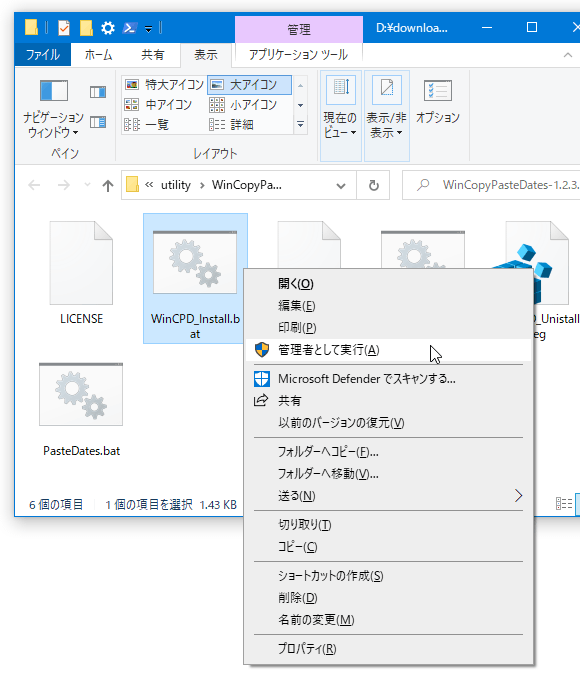Choose 開く(O) in context menu
This screenshot has height=678, width=580.
388,284
